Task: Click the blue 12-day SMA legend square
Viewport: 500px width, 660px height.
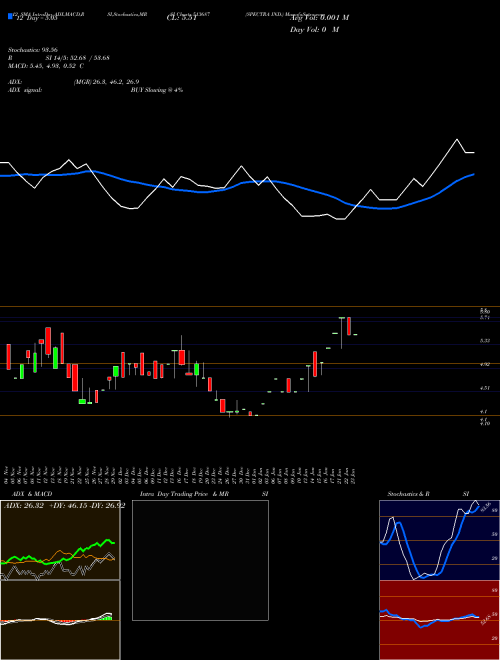Action: (11, 16)
